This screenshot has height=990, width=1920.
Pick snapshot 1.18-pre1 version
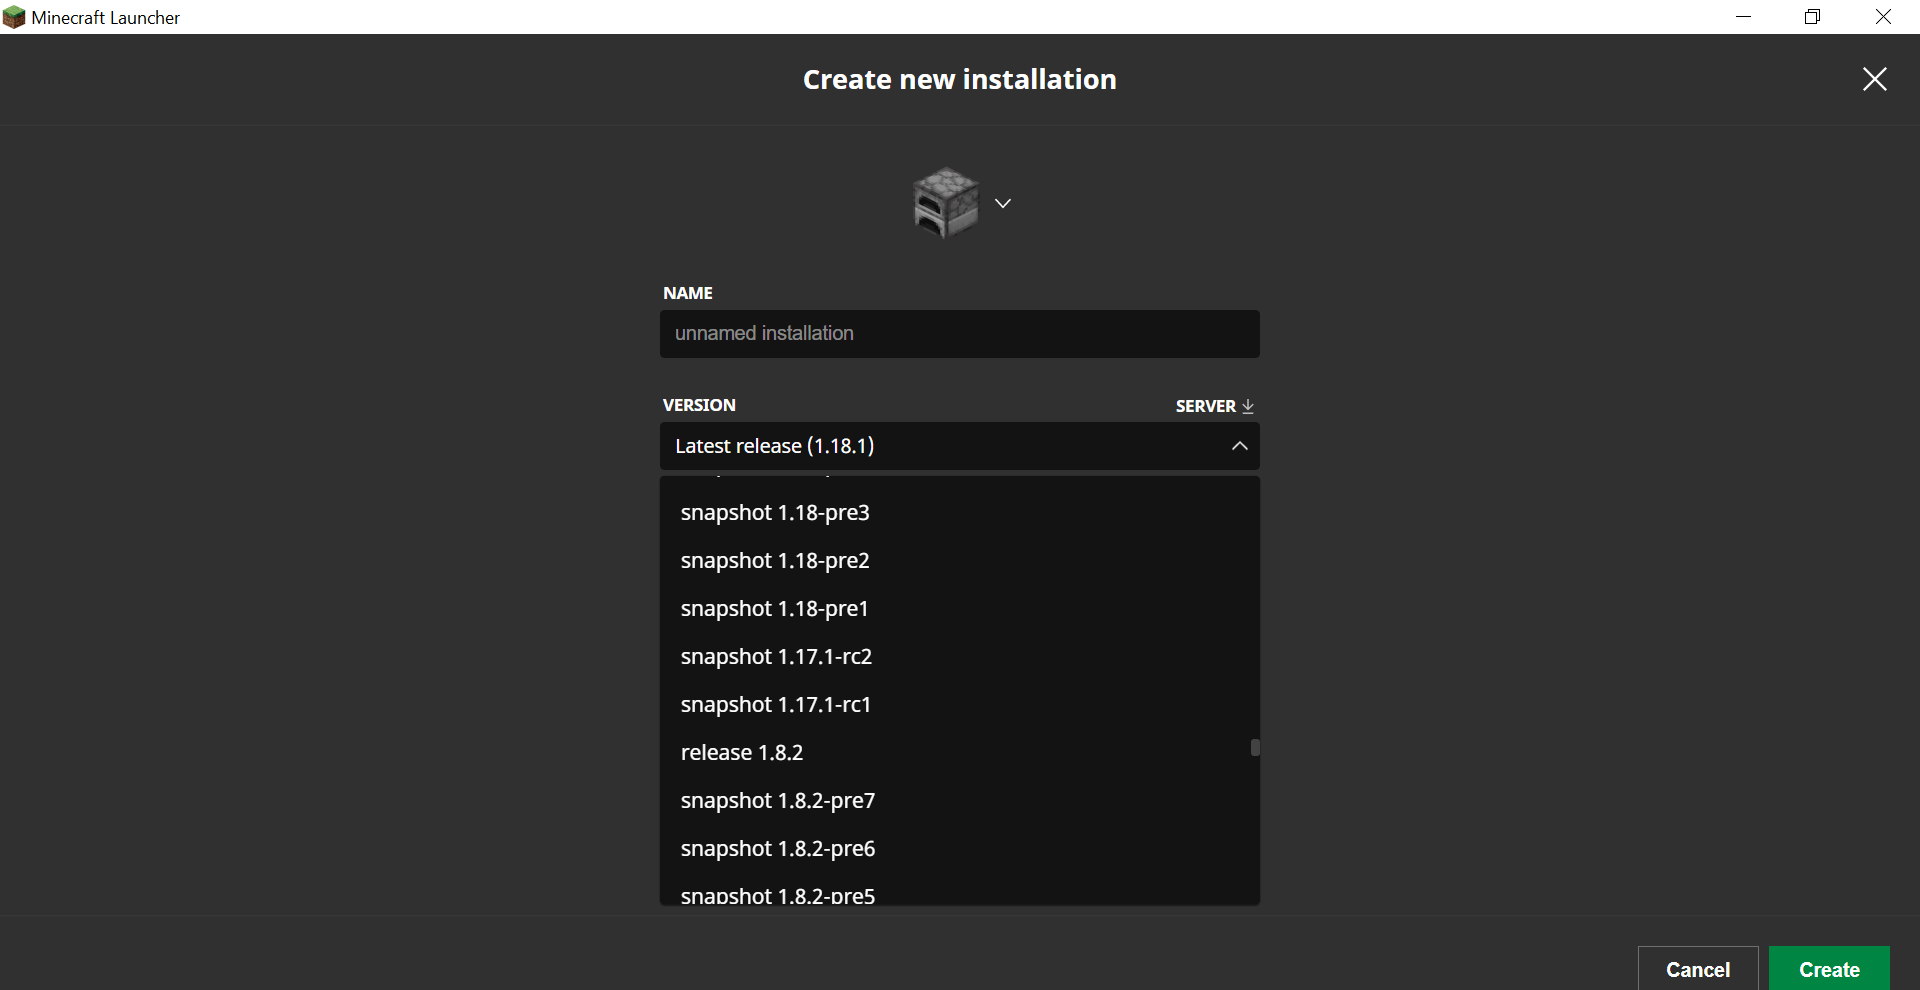774,609
